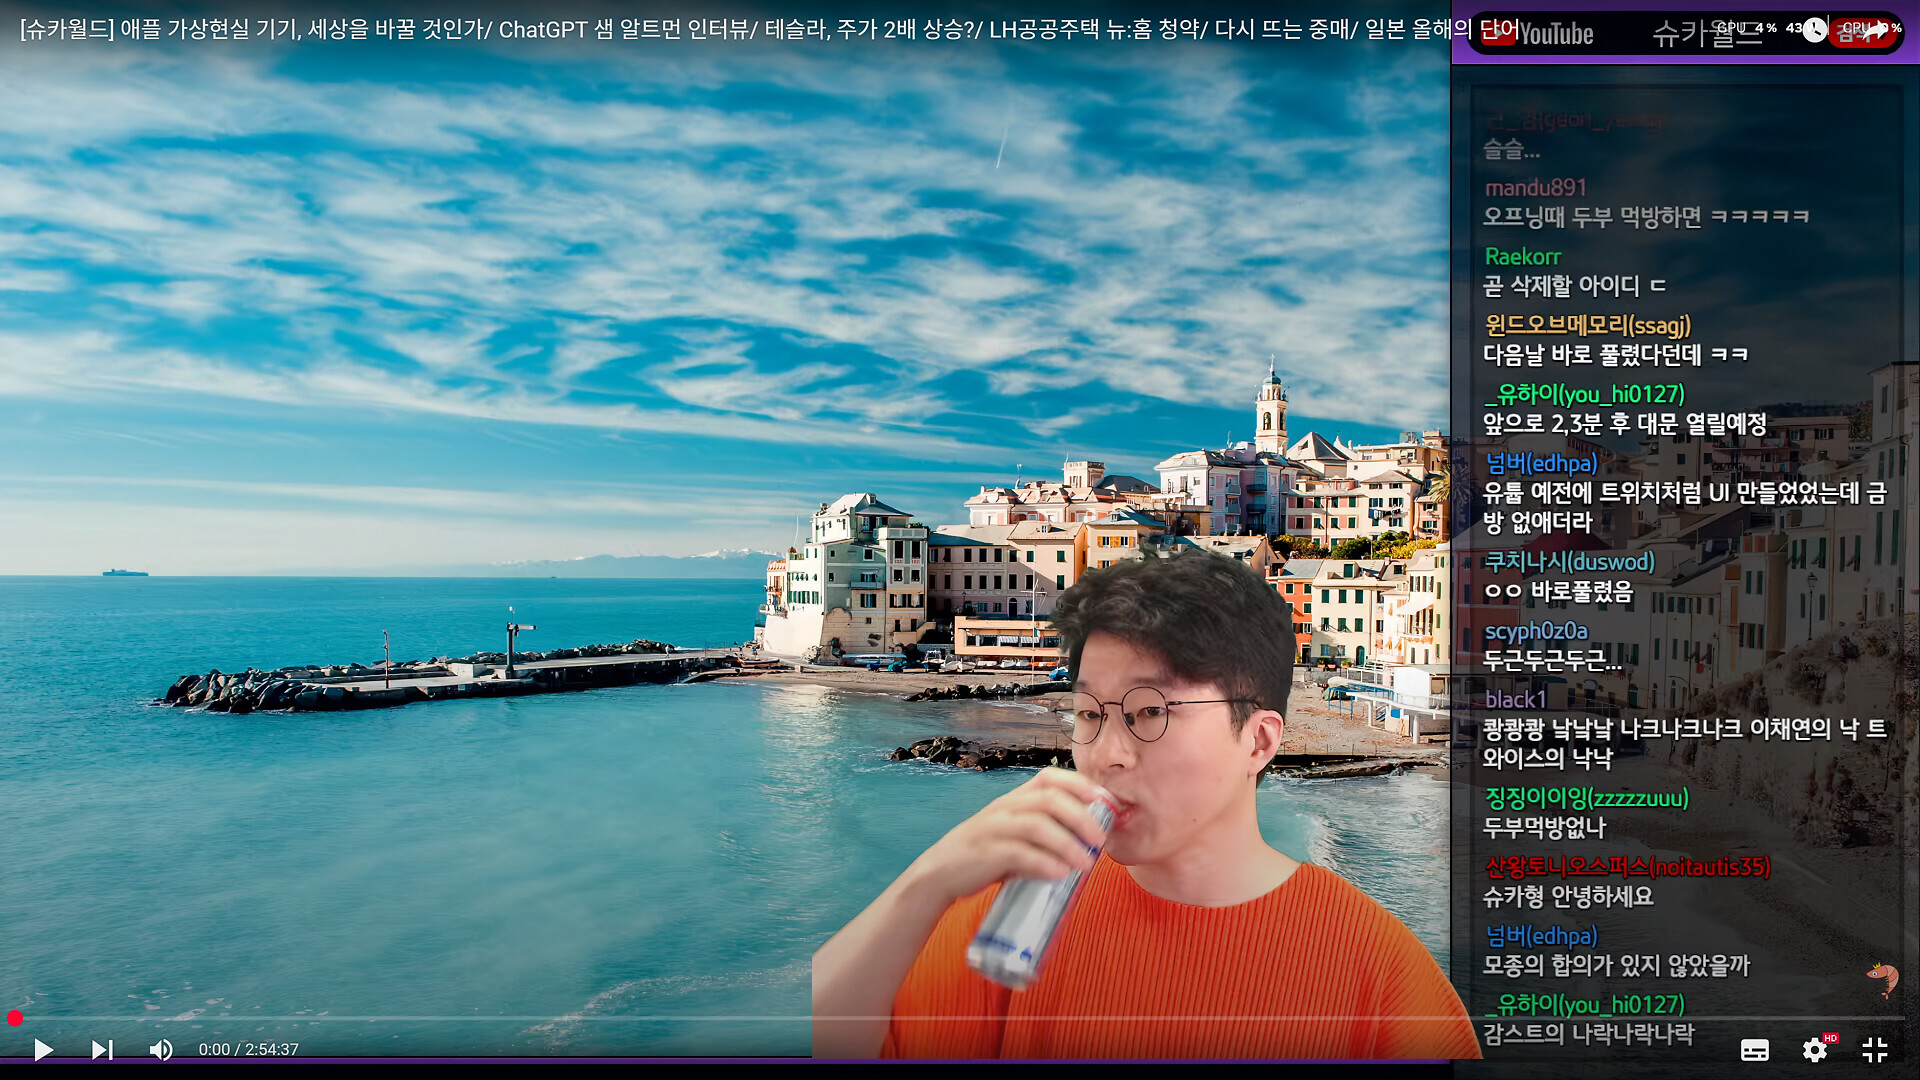Mute the volume speaker icon

[x=160, y=1049]
